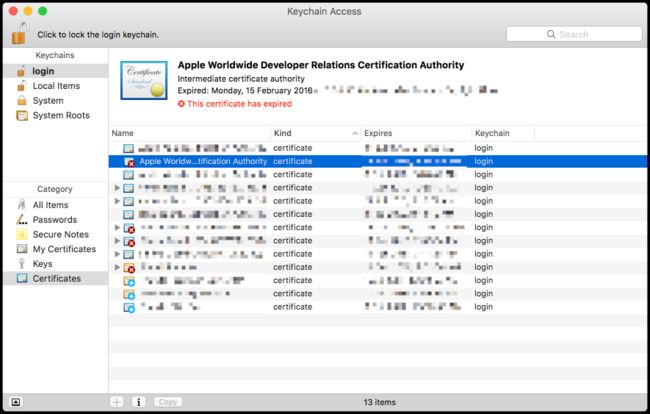Sort the list by Kind column

[x=316, y=133]
